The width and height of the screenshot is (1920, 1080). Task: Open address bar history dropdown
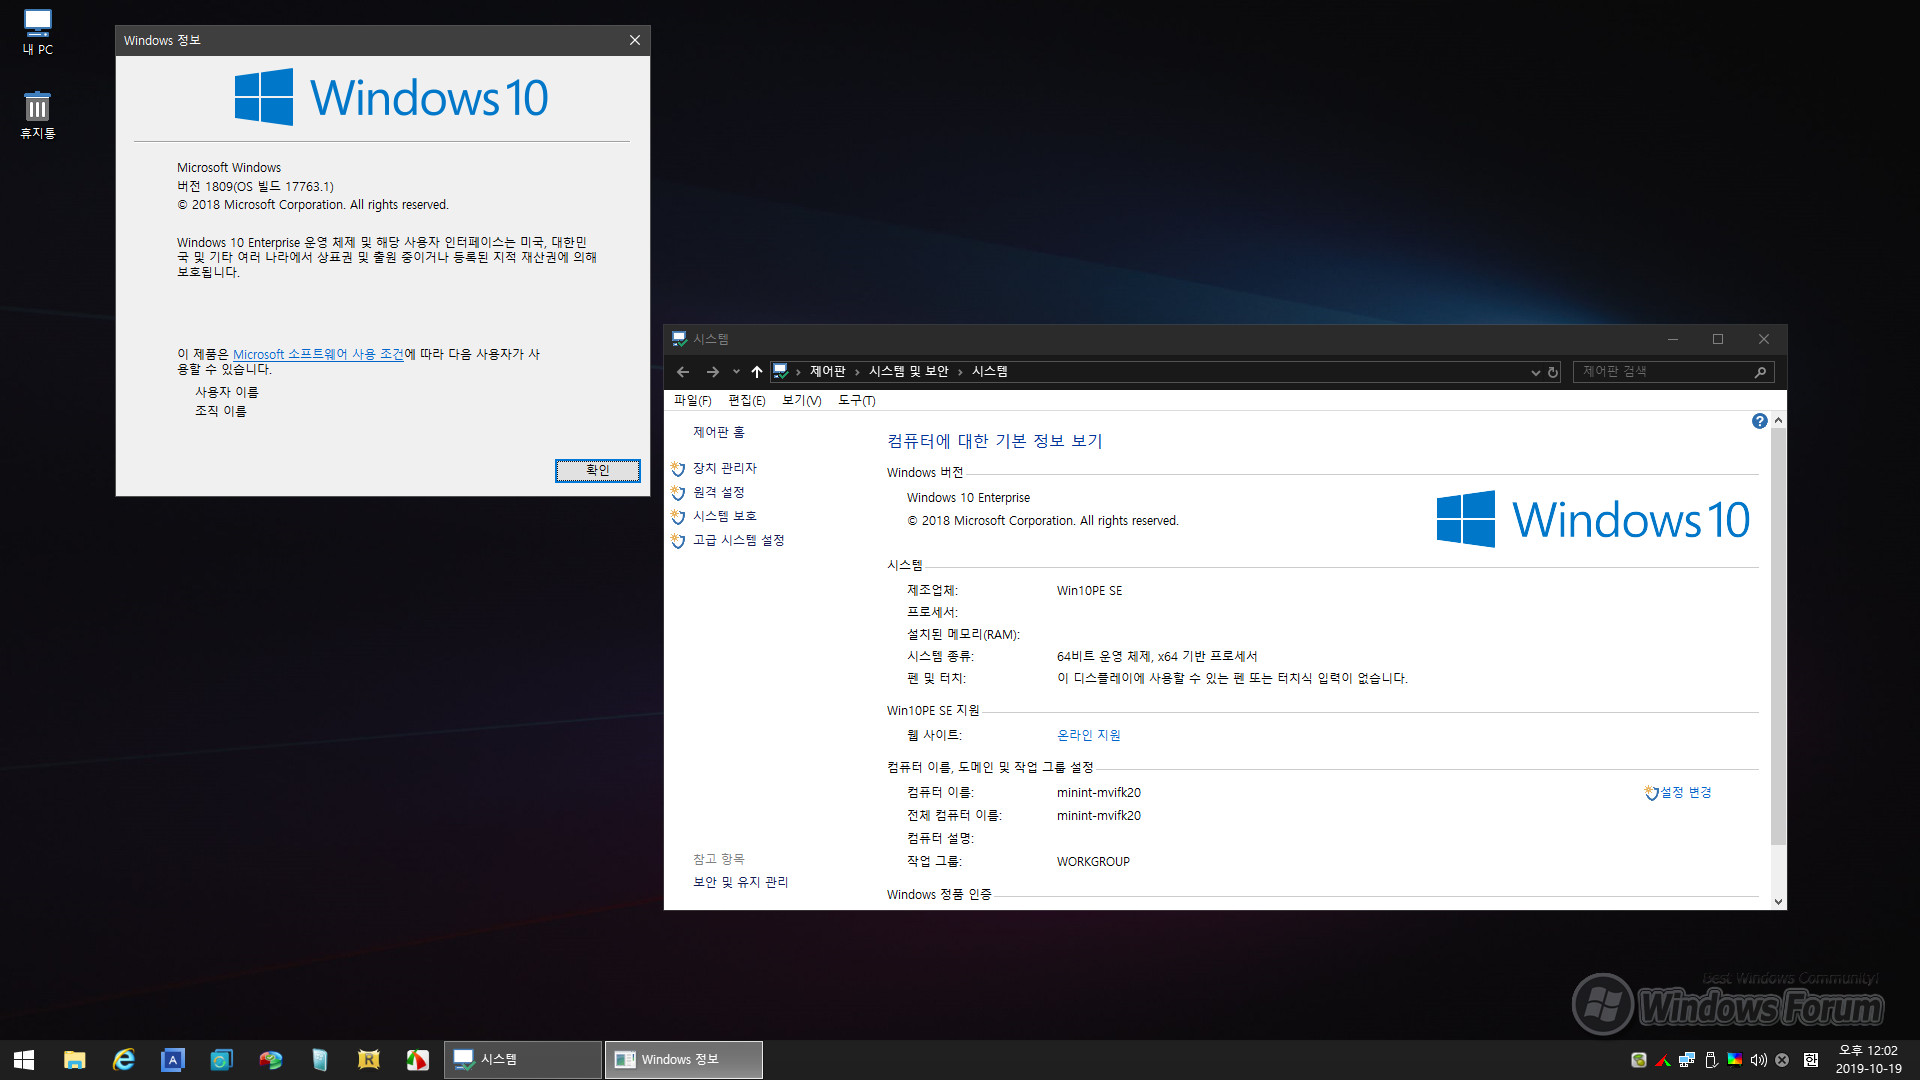coord(1535,372)
